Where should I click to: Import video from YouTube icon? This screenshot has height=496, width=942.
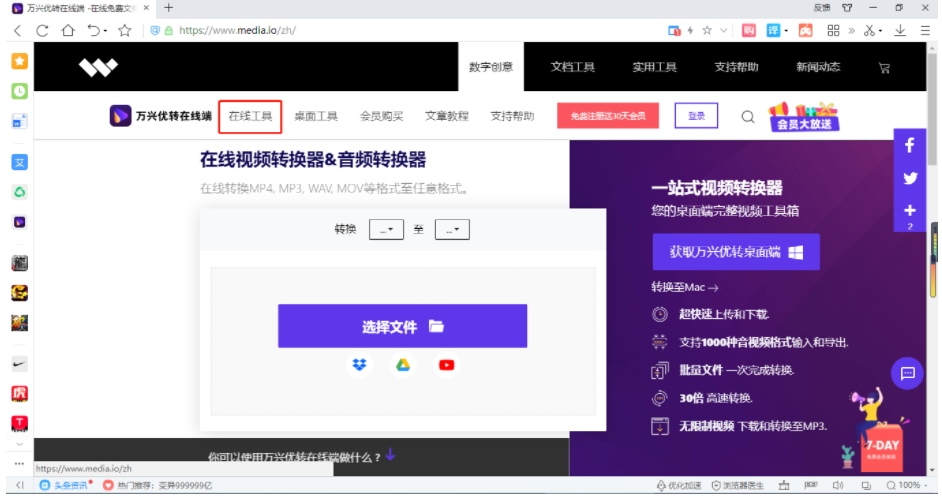click(x=446, y=365)
